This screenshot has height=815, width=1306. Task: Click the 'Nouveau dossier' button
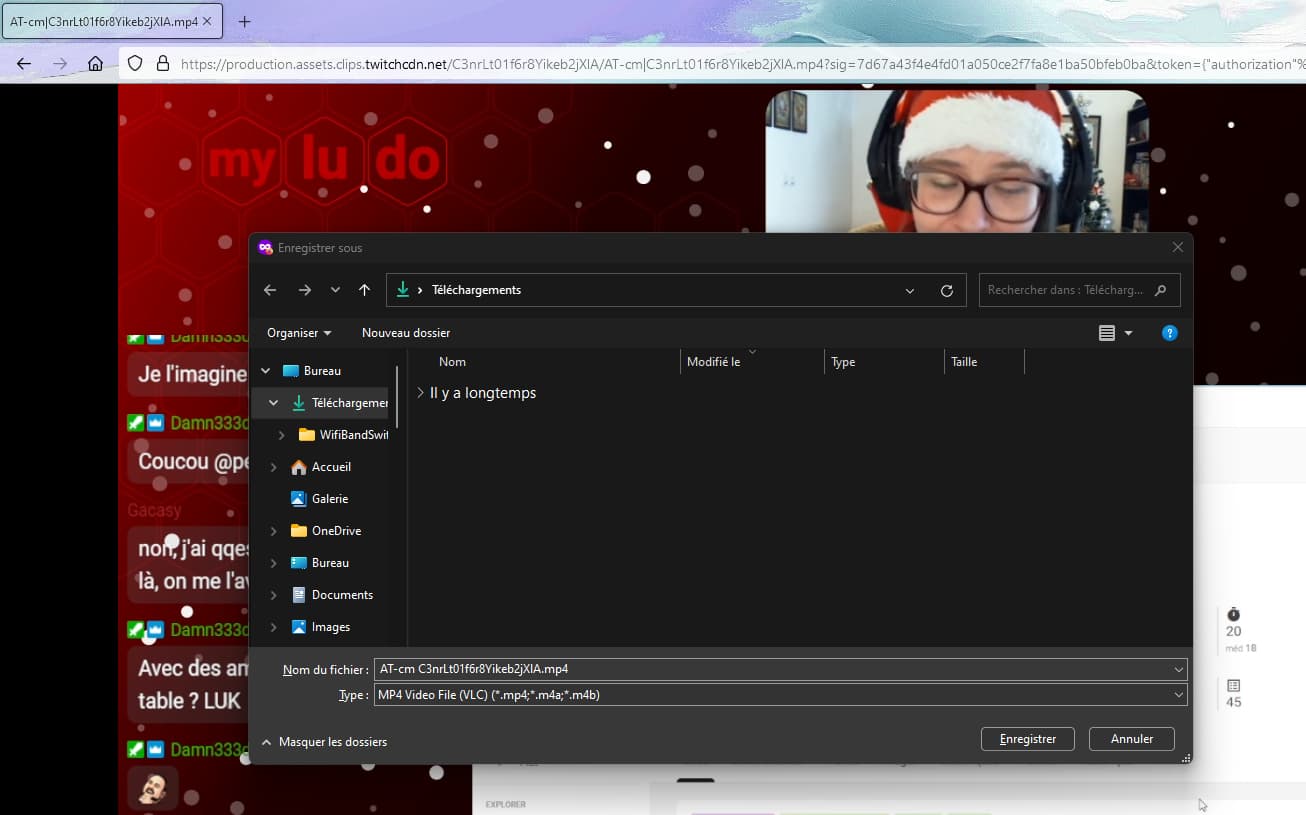point(406,333)
